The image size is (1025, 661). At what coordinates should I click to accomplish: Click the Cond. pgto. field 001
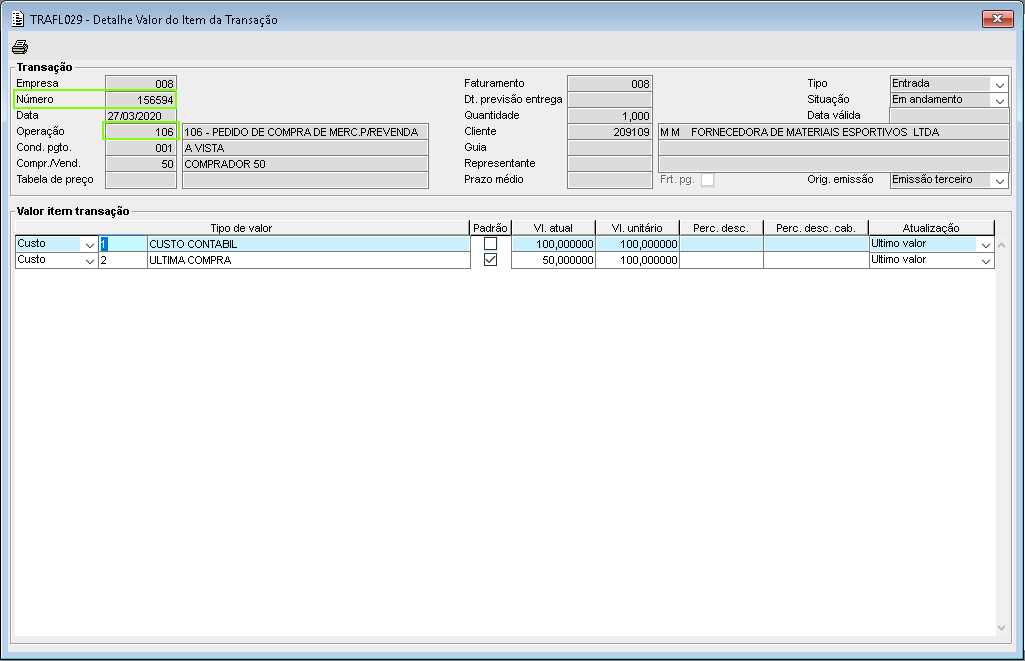[x=141, y=148]
